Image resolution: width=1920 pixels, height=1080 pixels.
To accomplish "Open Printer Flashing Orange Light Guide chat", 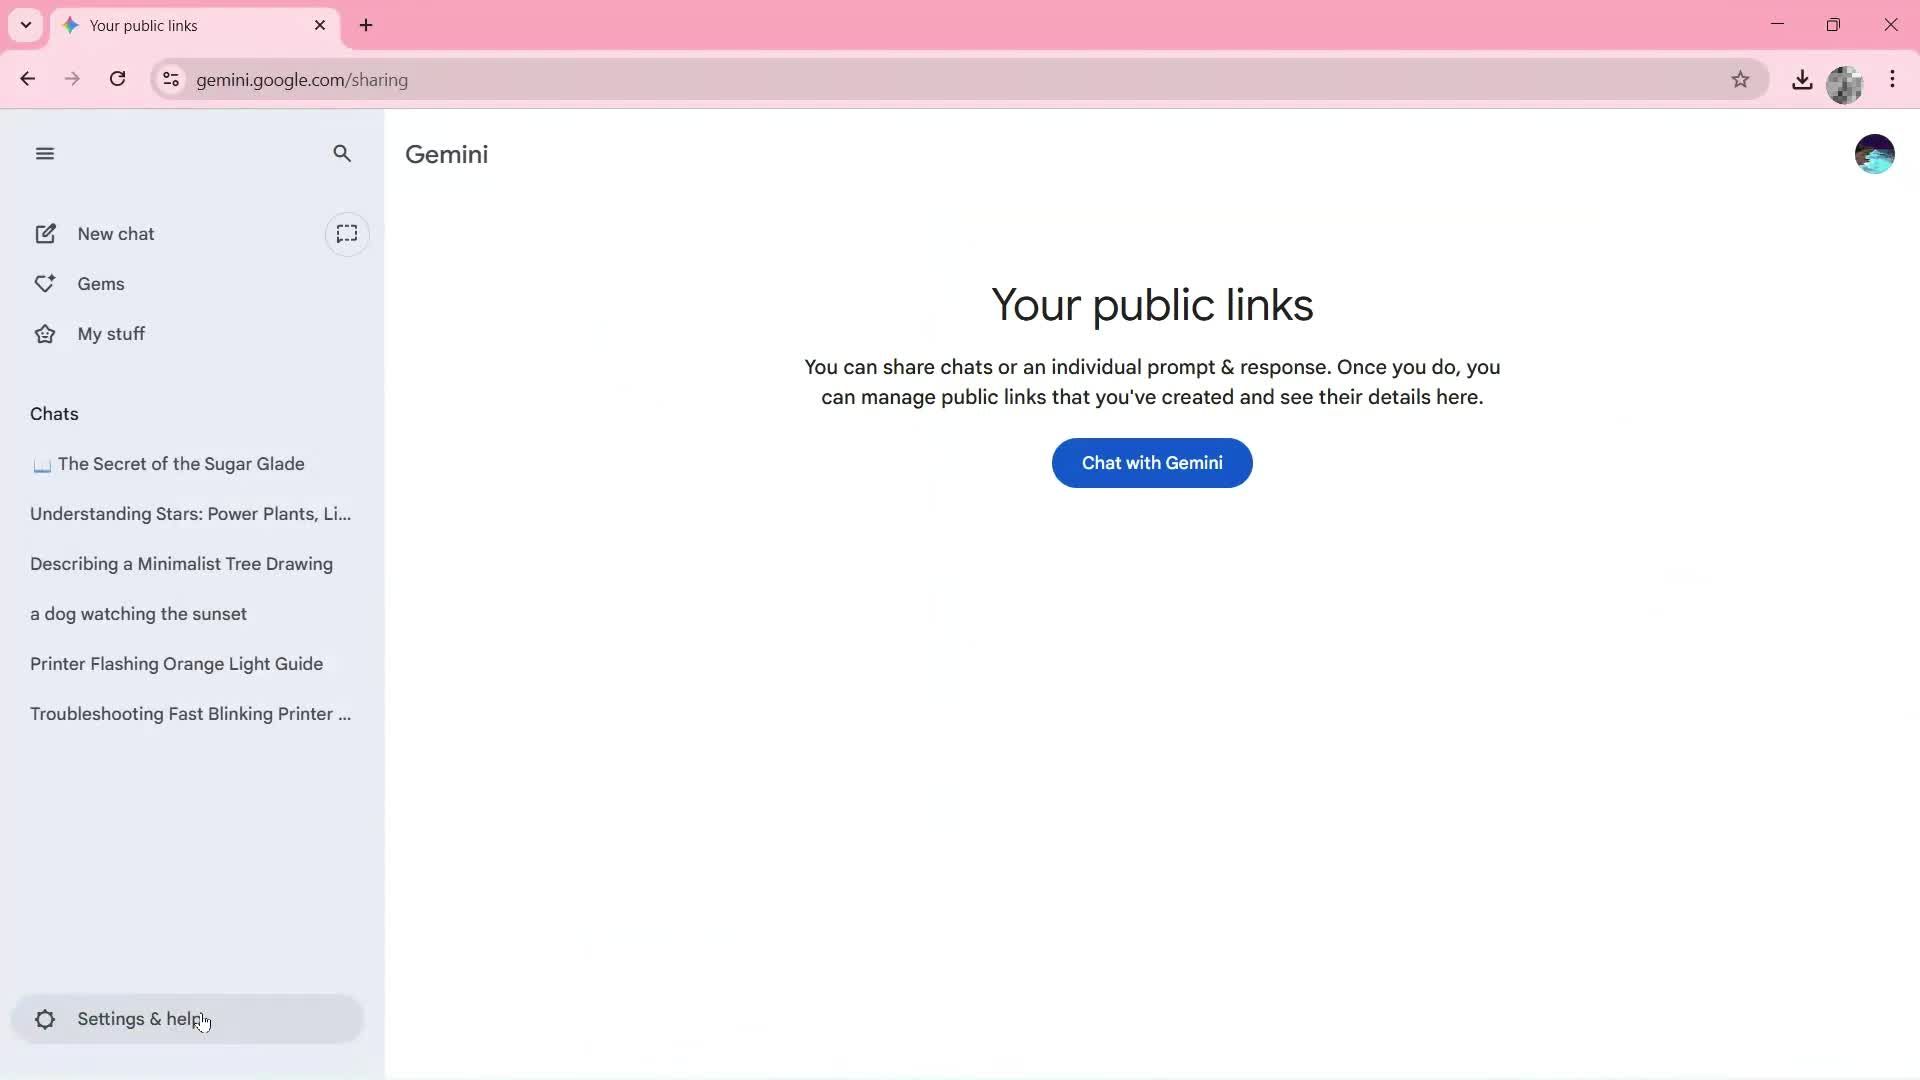I will (x=176, y=664).
